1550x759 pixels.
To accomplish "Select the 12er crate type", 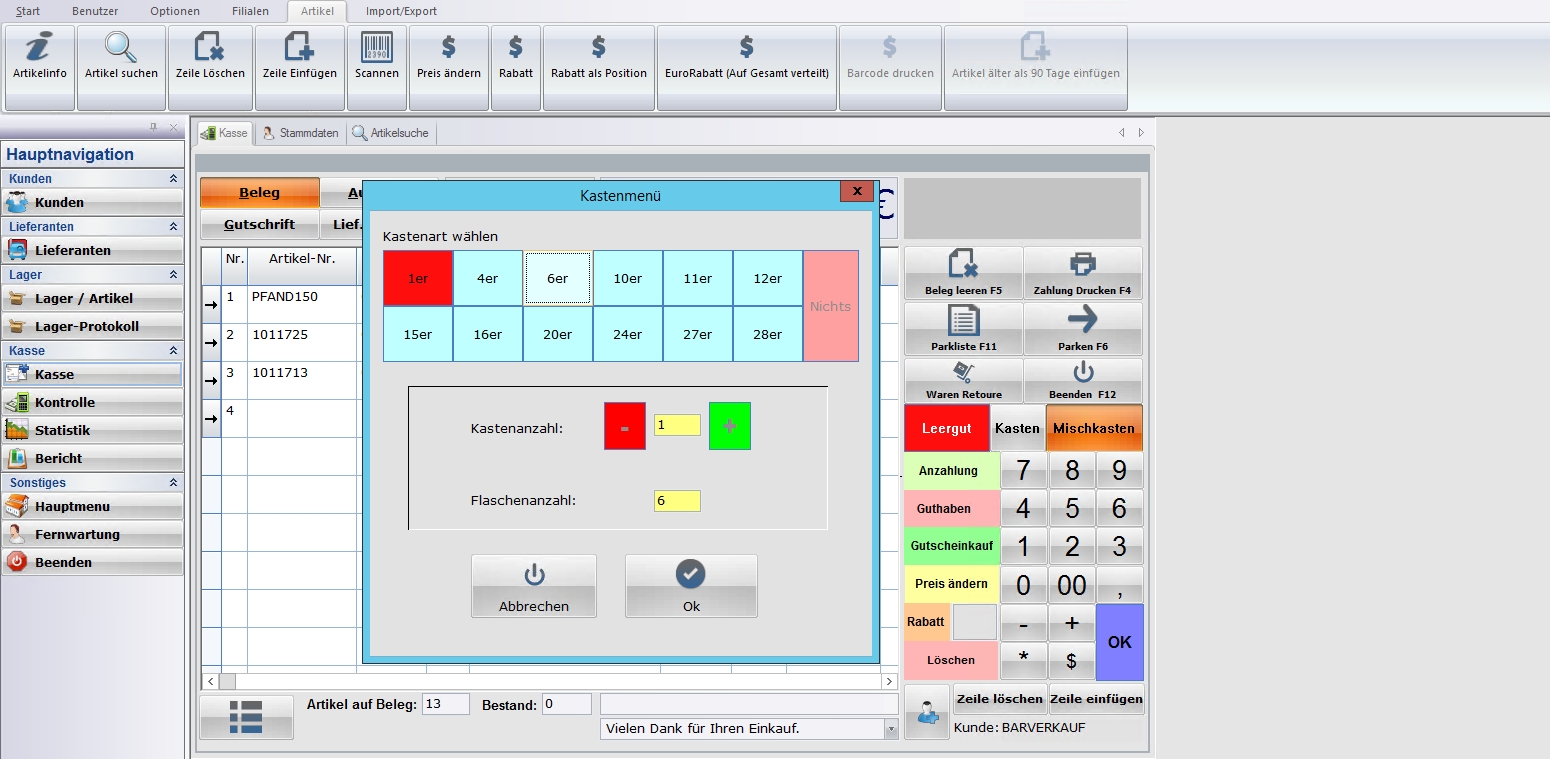I will click(768, 278).
